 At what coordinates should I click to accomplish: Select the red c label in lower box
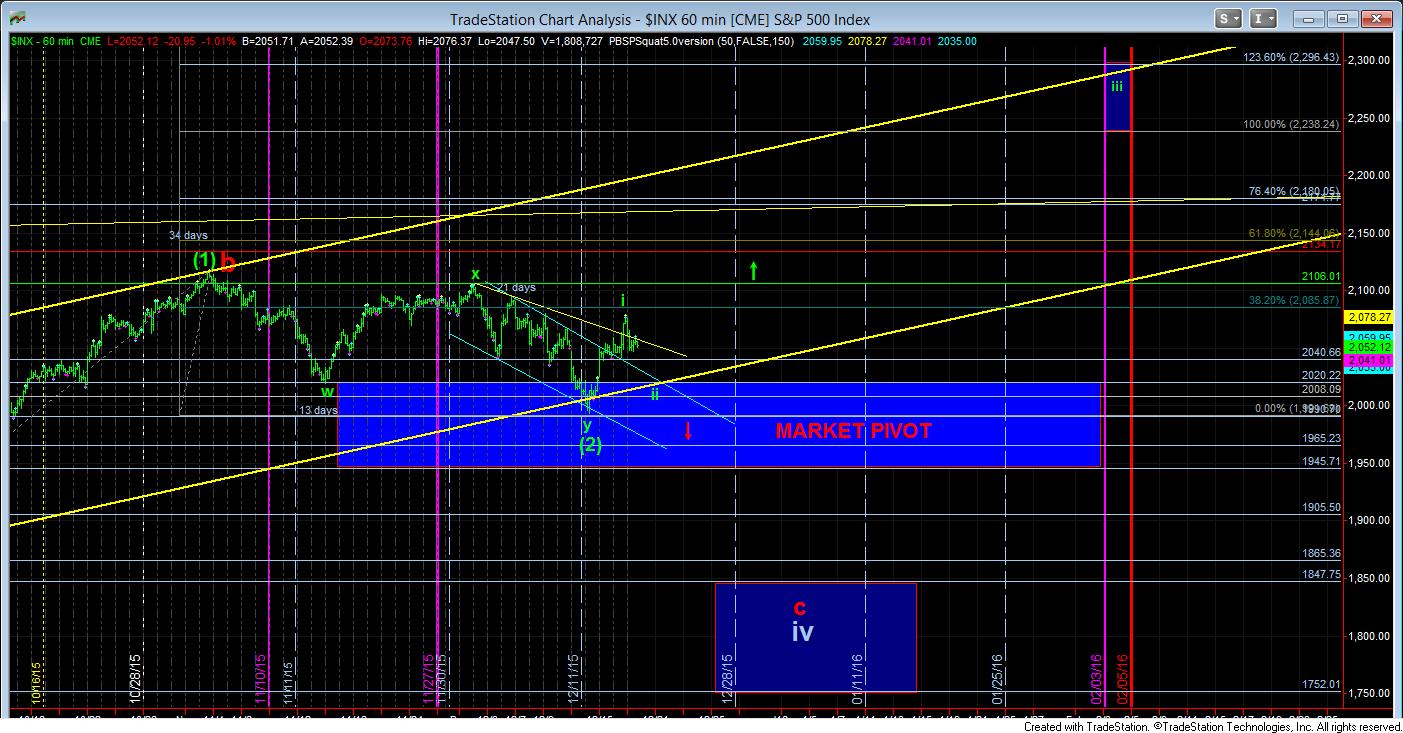coord(800,607)
